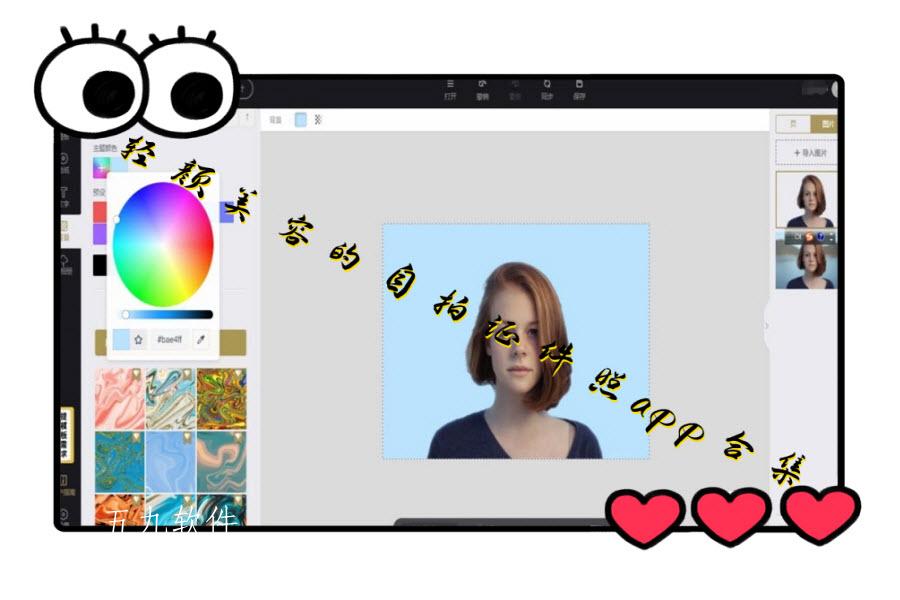
Task: Select the purple preset color swatch
Action: (100, 233)
